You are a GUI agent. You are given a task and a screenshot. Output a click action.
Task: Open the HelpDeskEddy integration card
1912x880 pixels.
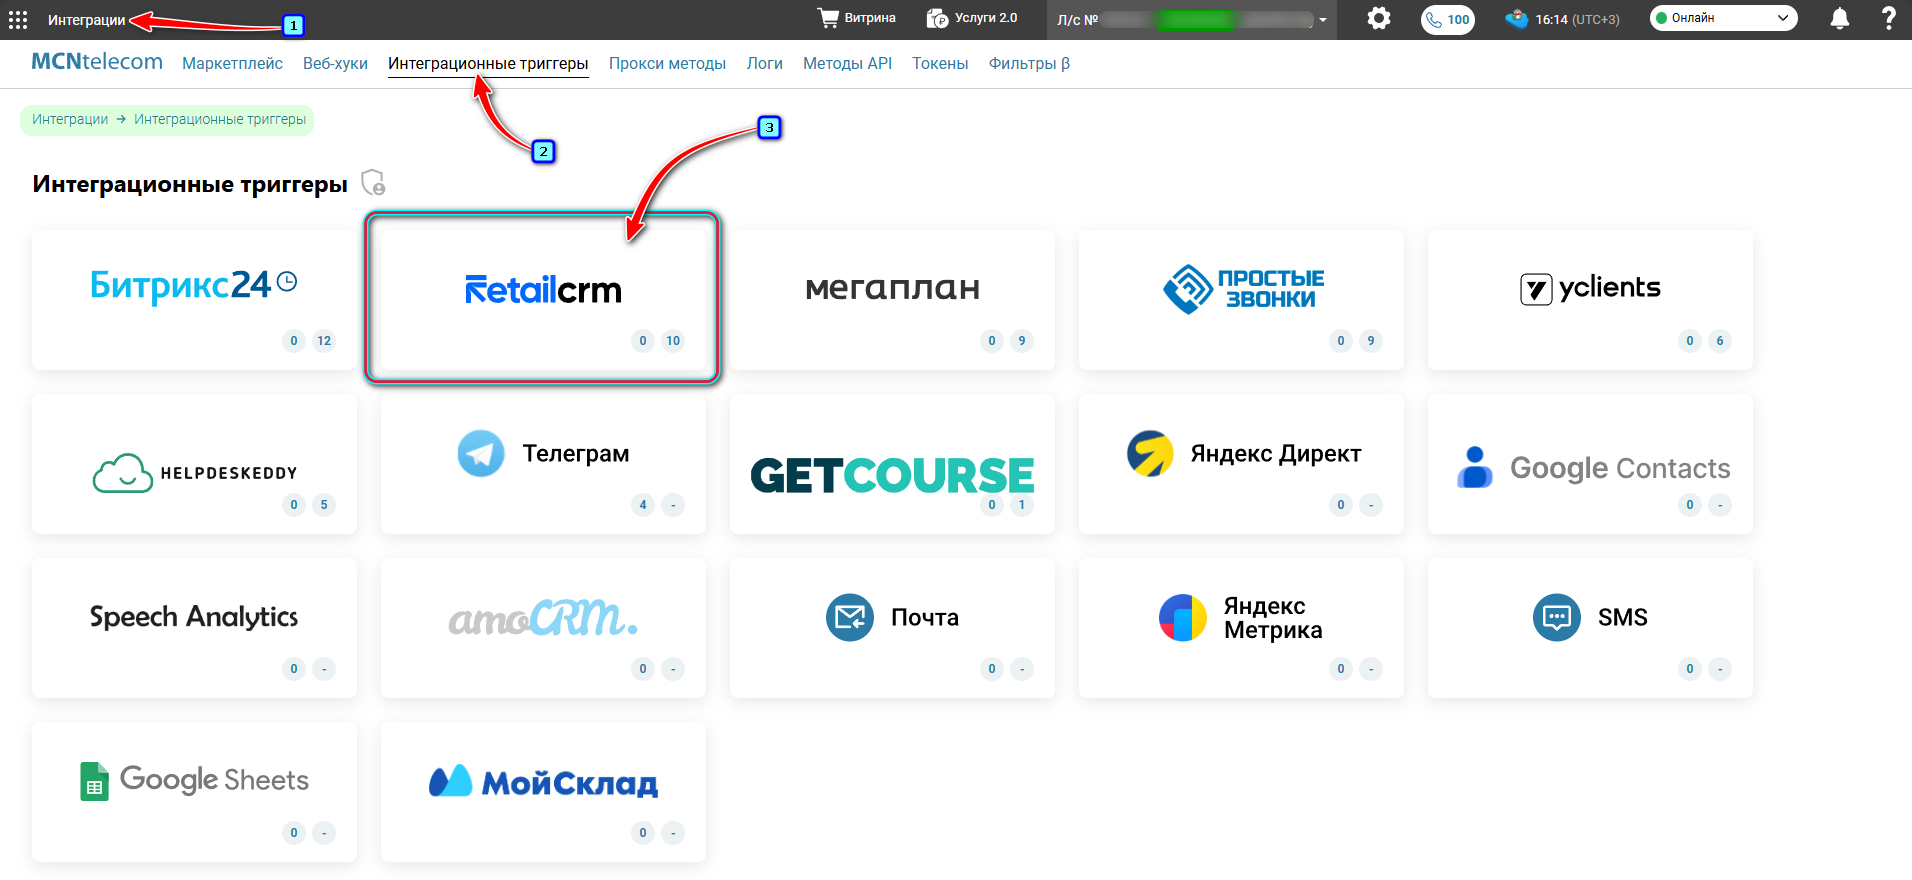point(194,464)
